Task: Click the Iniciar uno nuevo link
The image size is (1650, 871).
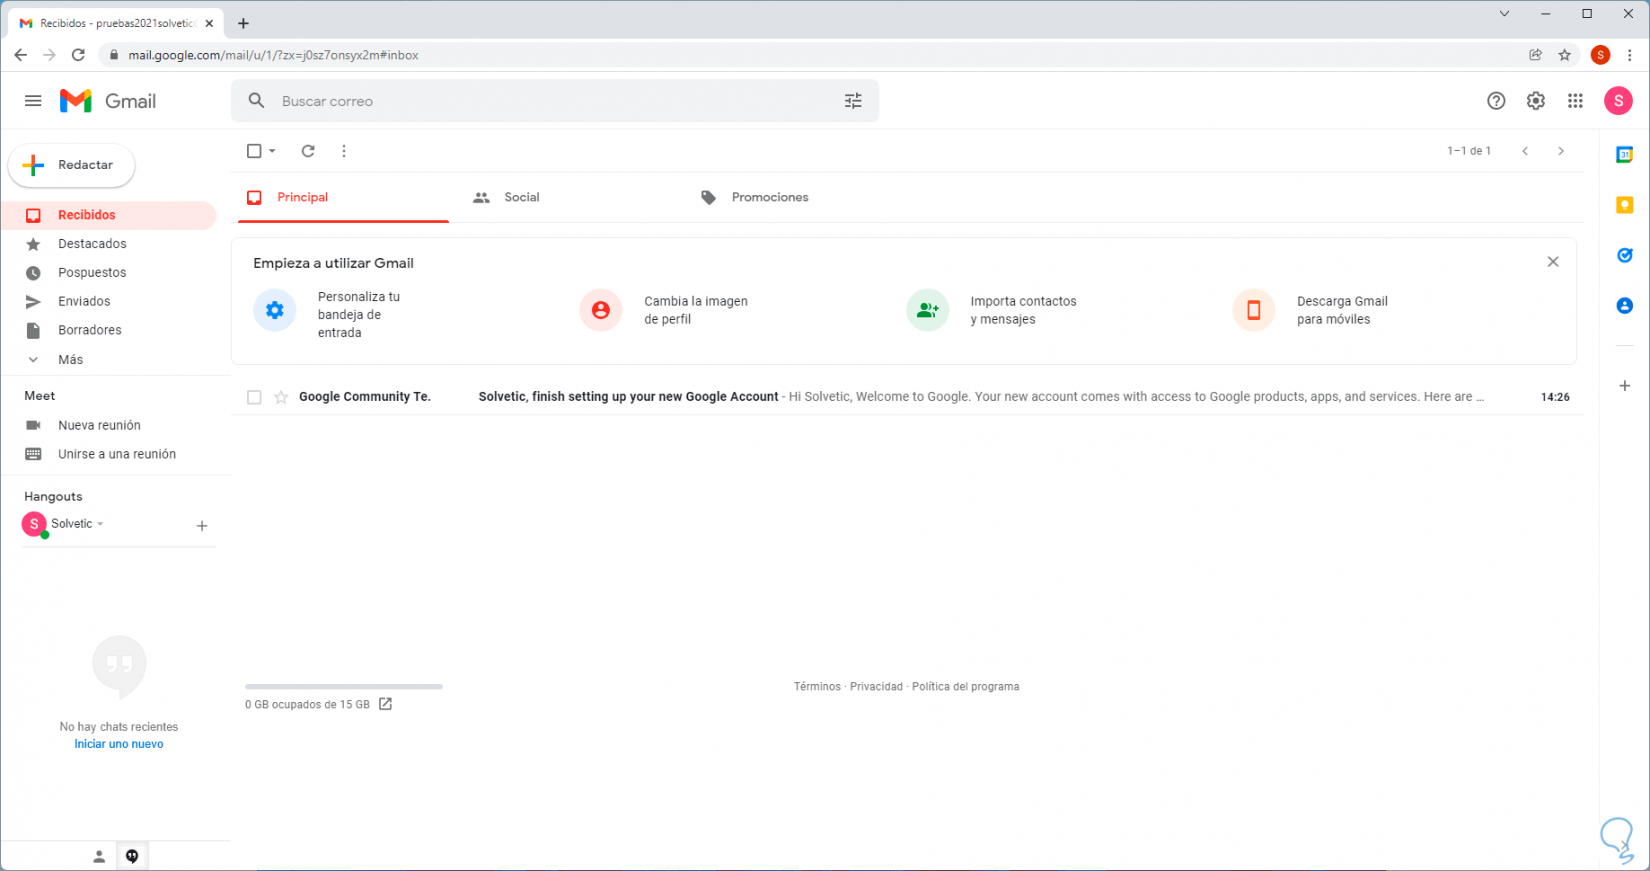Action: 118,744
